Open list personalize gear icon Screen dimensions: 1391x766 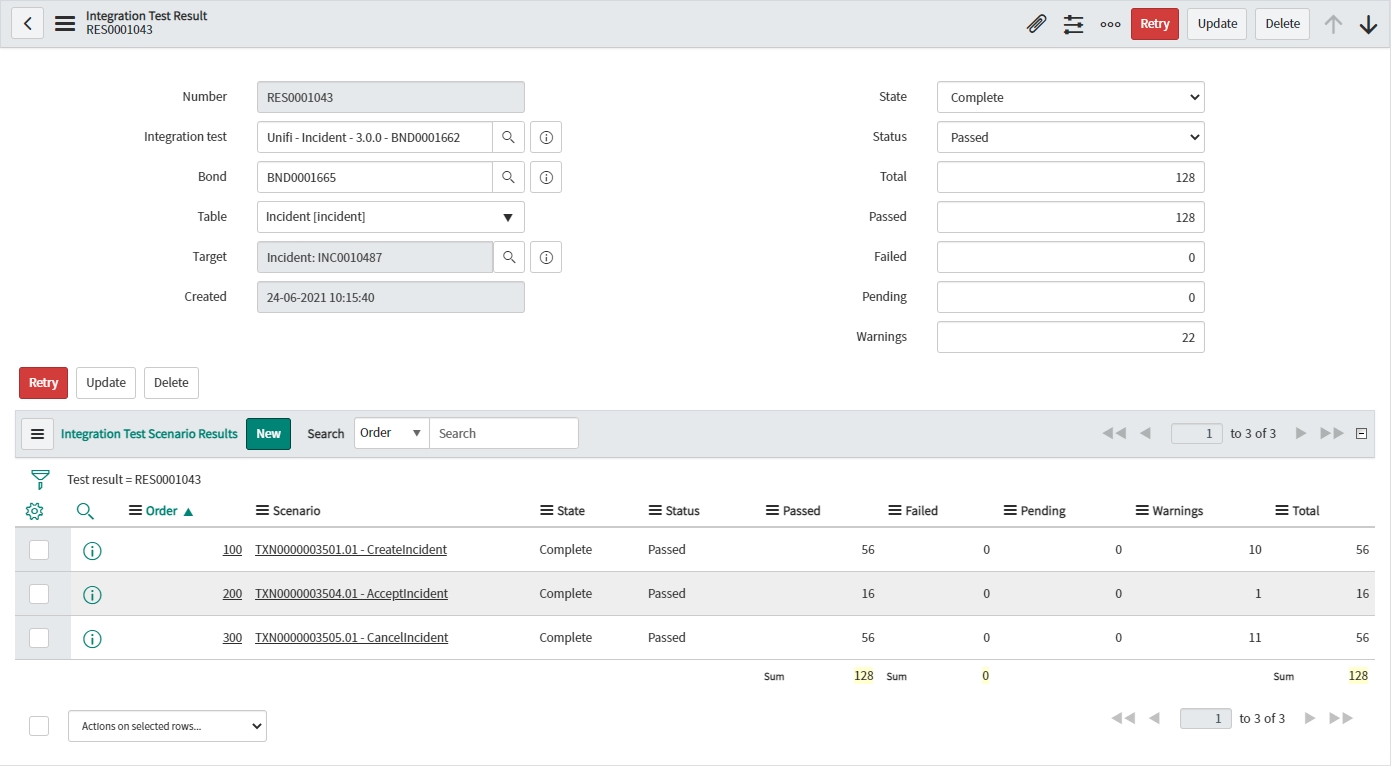[34, 511]
